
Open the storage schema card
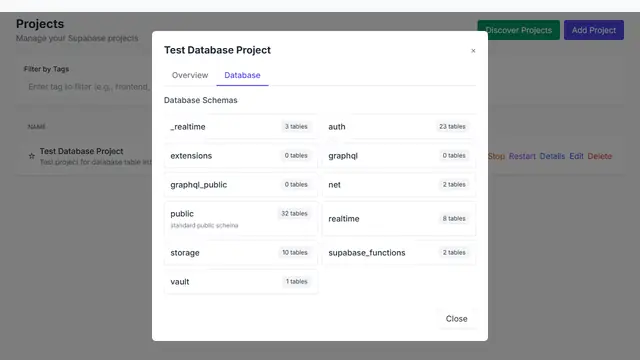[241, 253]
